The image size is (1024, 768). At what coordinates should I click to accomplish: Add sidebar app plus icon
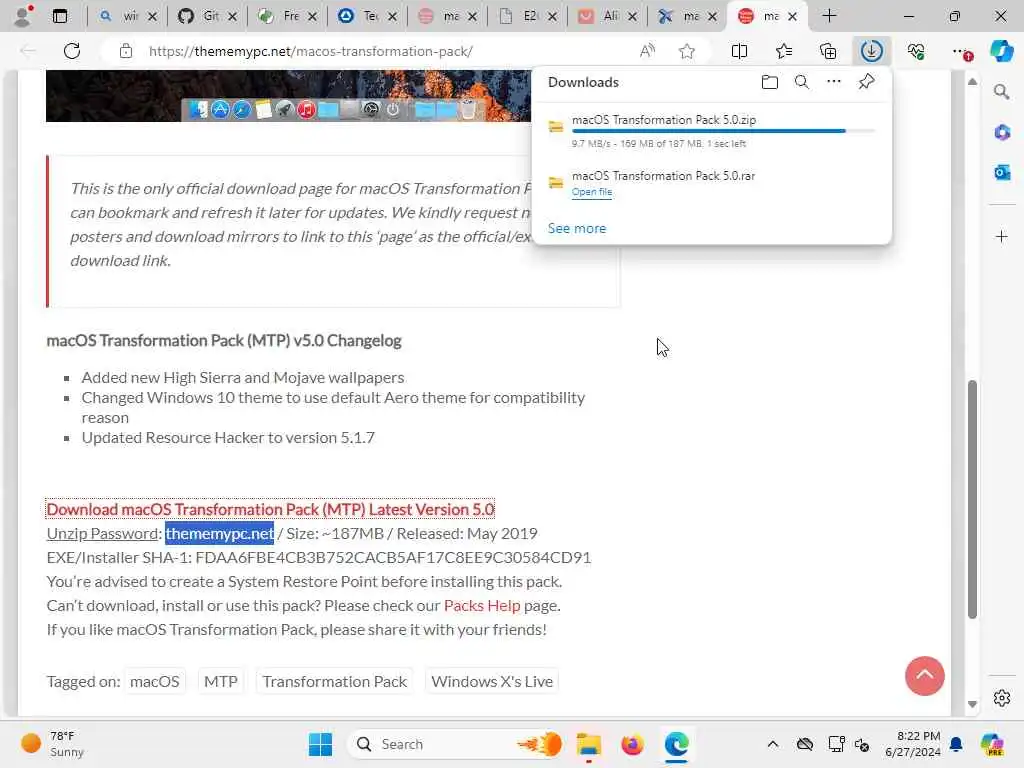pos(1001,236)
